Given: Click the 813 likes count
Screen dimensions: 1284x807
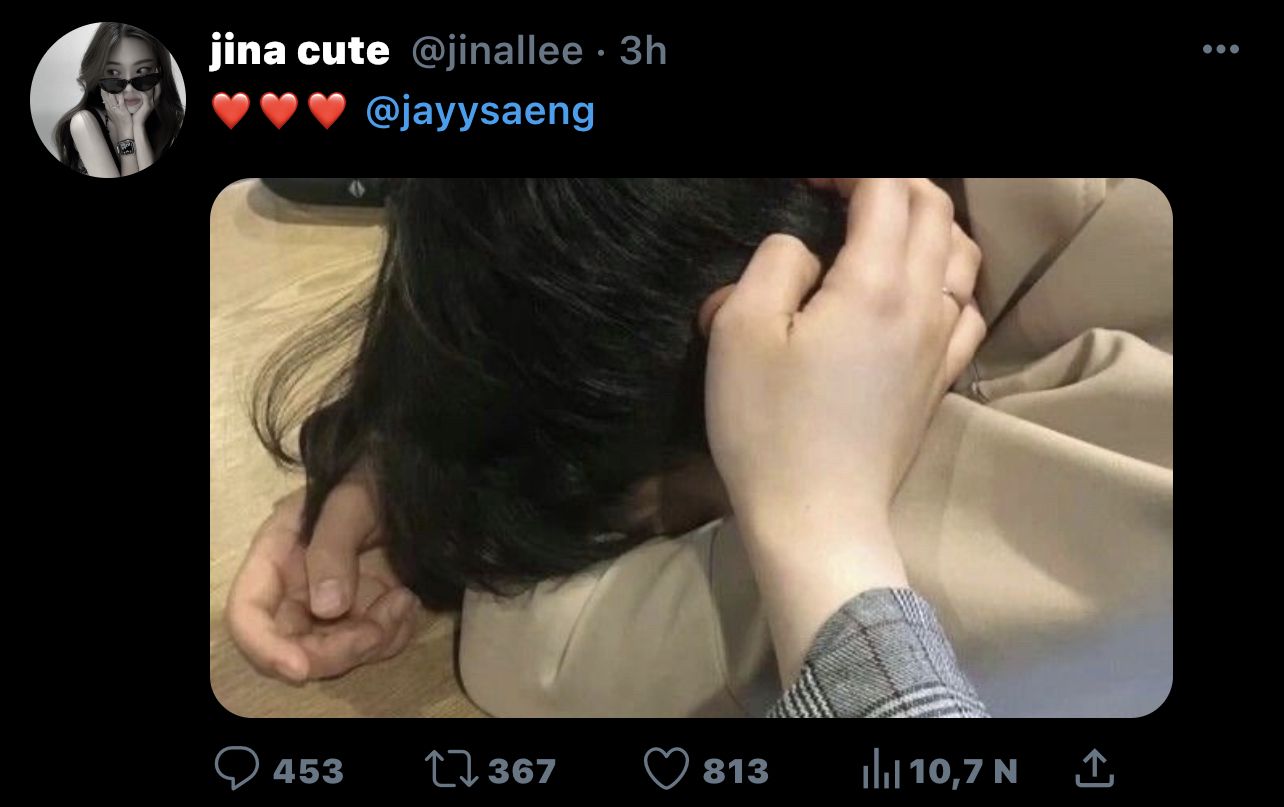Looking at the screenshot, I should coord(735,771).
